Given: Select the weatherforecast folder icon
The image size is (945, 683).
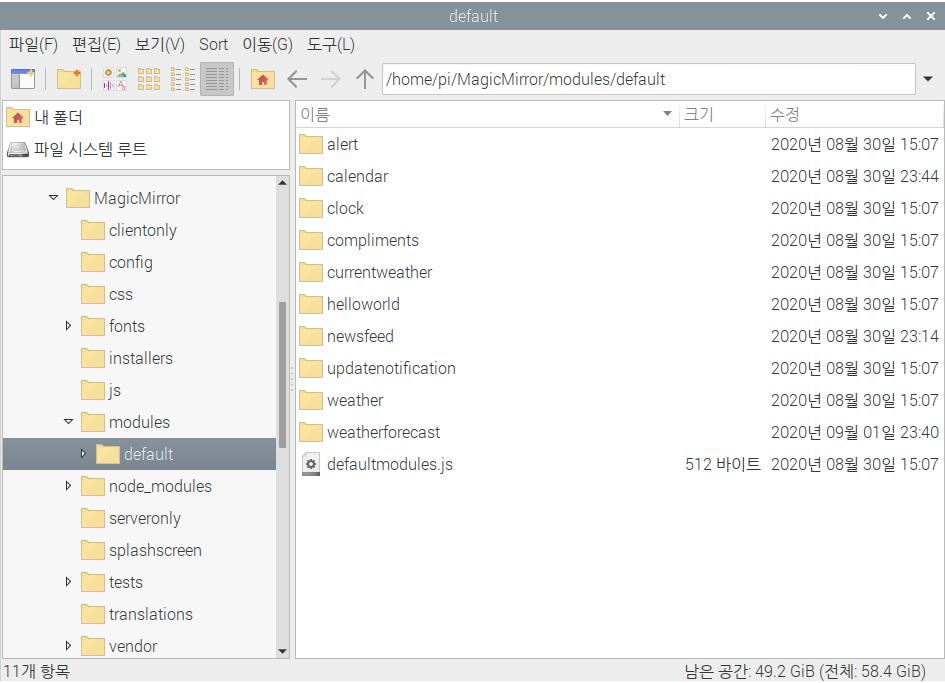Looking at the screenshot, I should [311, 432].
